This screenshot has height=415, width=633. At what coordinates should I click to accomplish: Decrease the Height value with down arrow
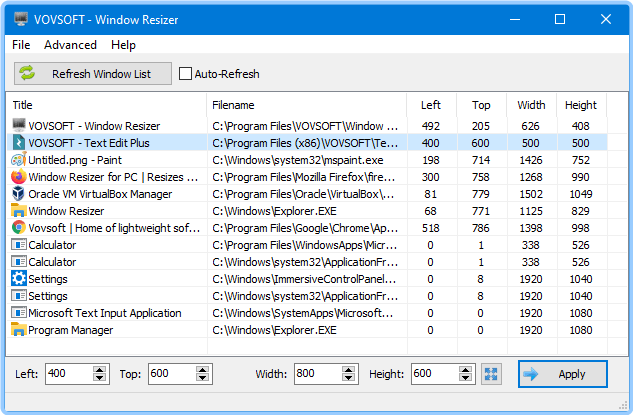465,378
